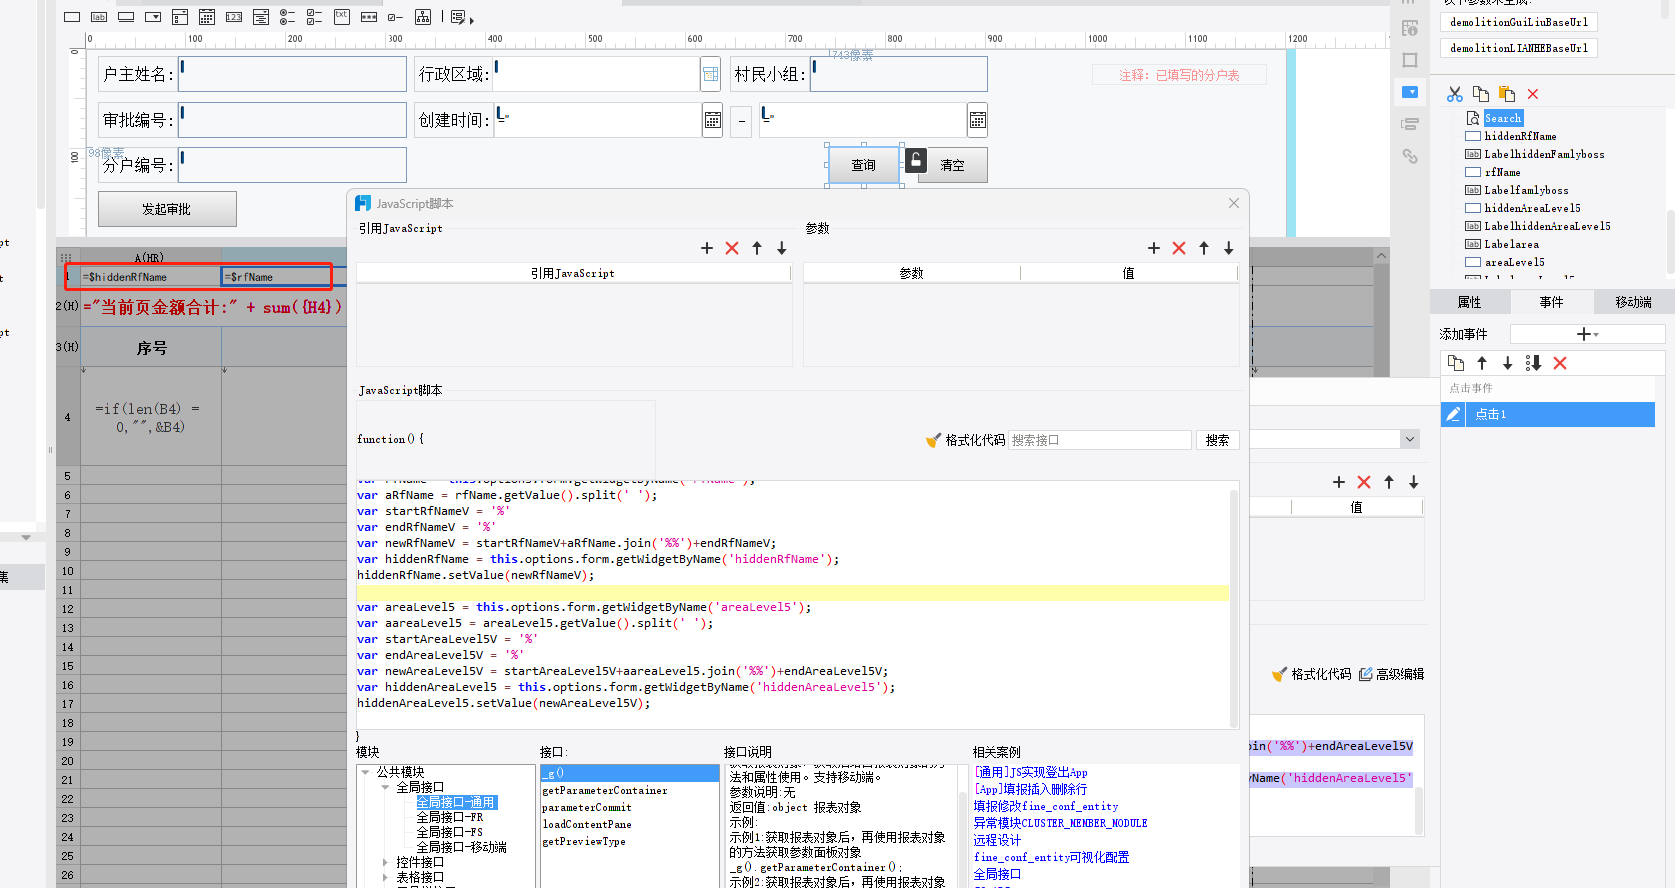
Task: Switch to the 事件 tab
Action: point(1551,302)
